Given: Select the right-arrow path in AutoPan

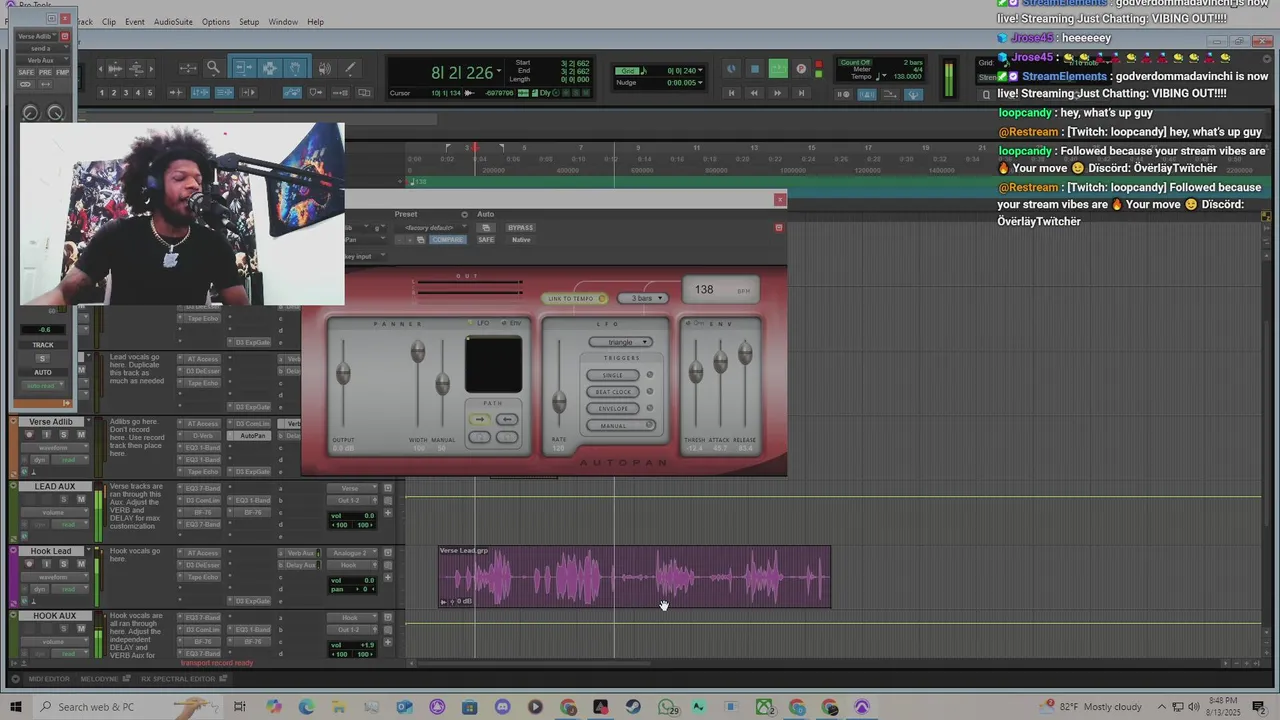Looking at the screenshot, I should (480, 419).
